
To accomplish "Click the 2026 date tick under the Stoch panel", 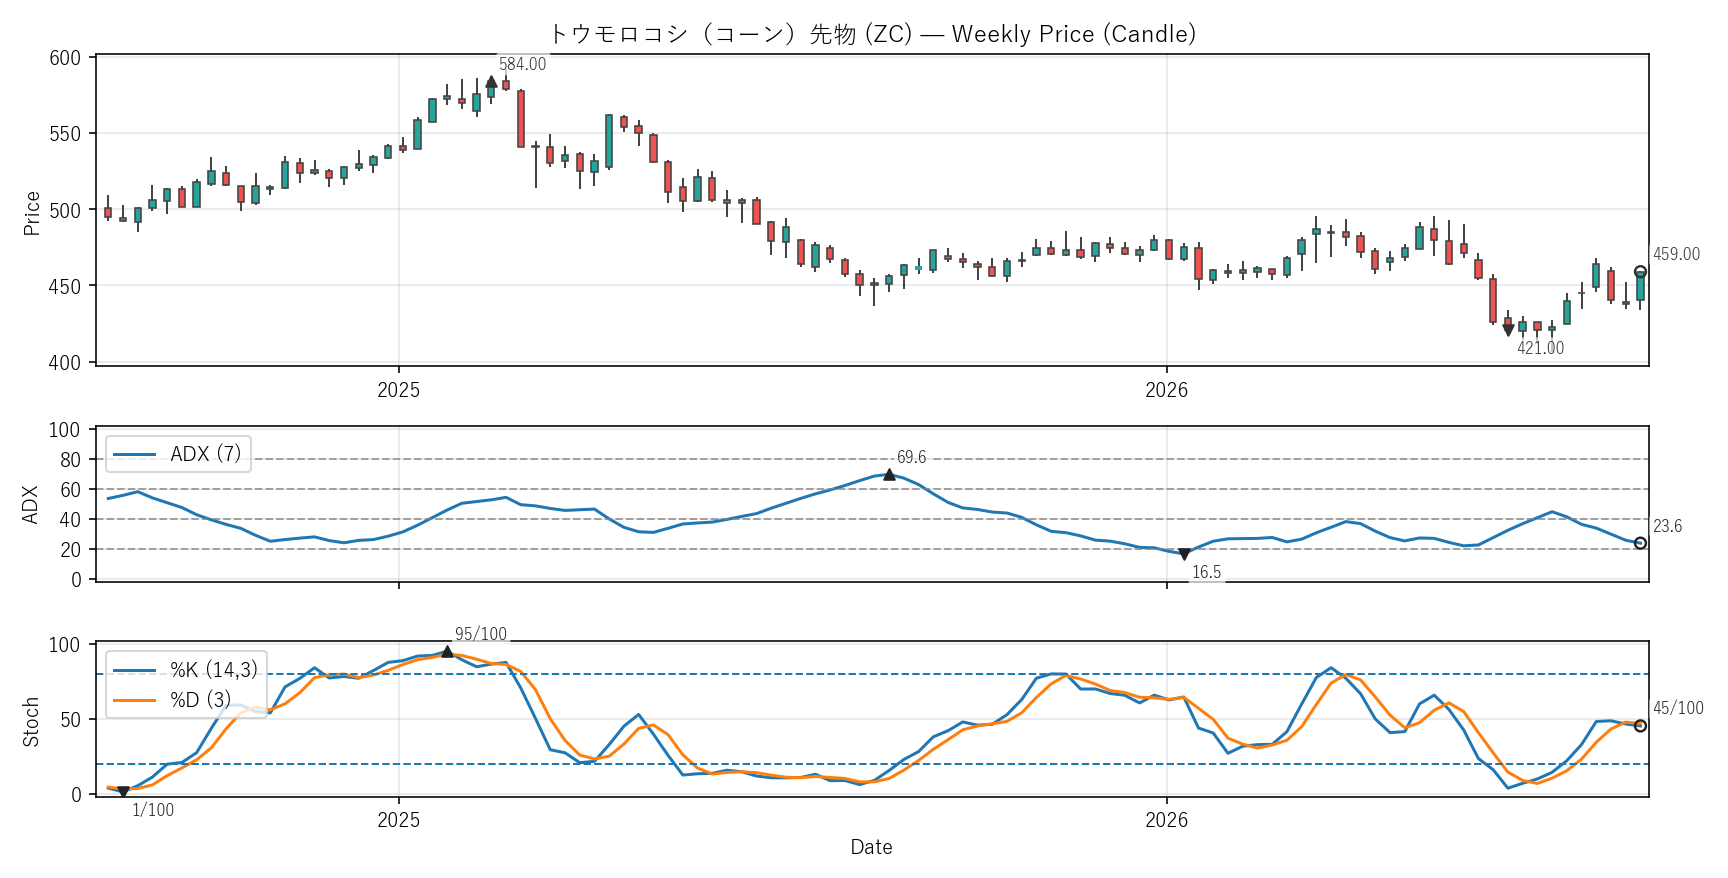I will pyautogui.click(x=1167, y=820).
